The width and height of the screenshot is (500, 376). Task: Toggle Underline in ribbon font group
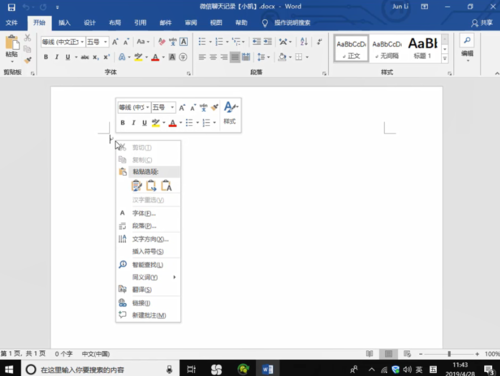(68, 57)
